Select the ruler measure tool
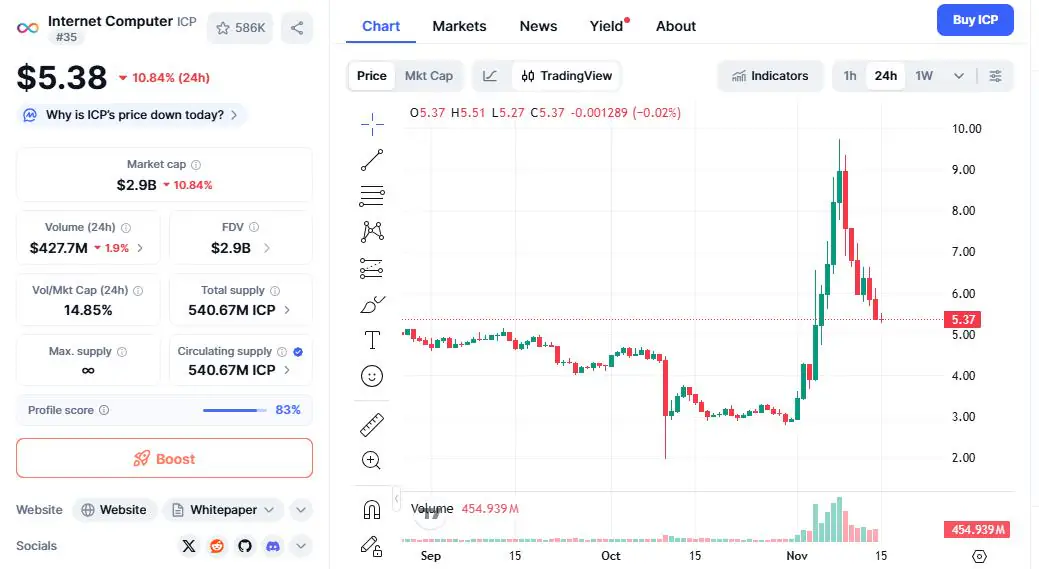 pos(372,424)
